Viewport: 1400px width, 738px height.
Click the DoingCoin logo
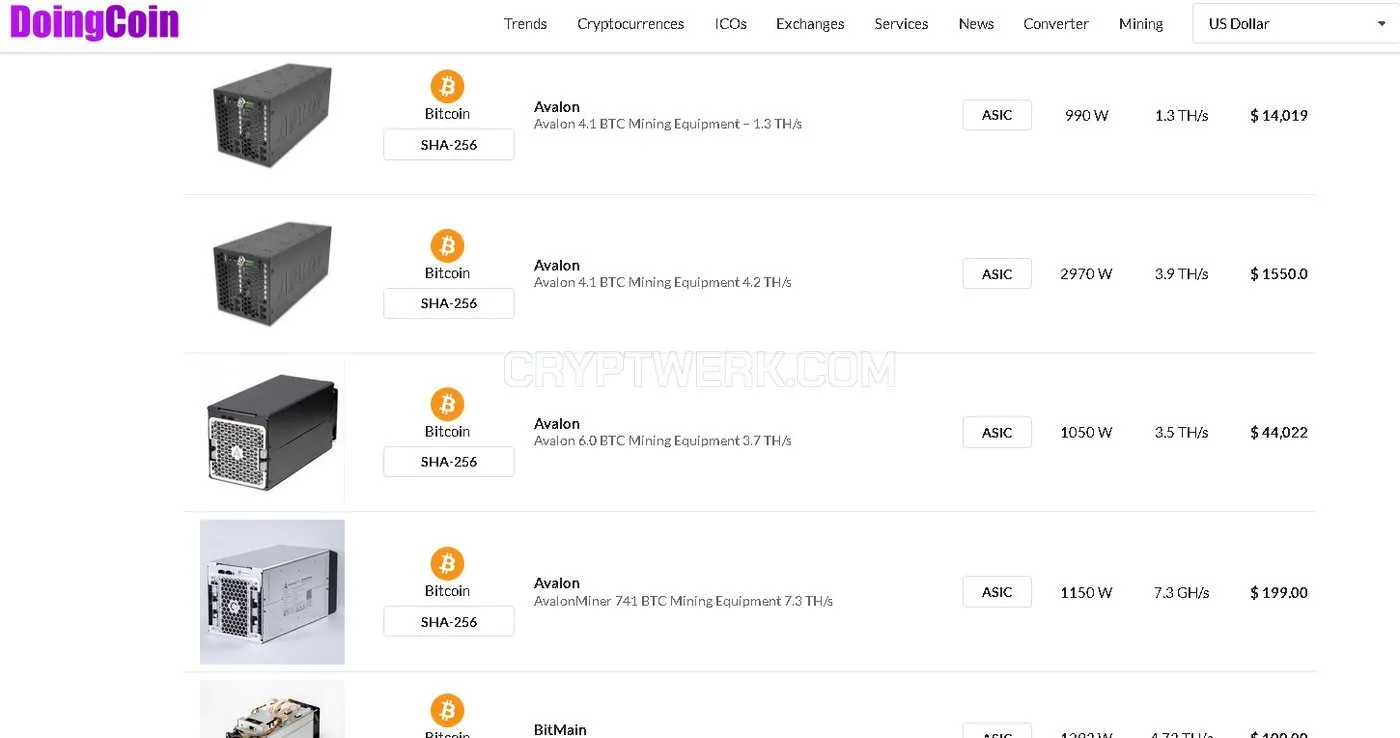click(x=95, y=22)
